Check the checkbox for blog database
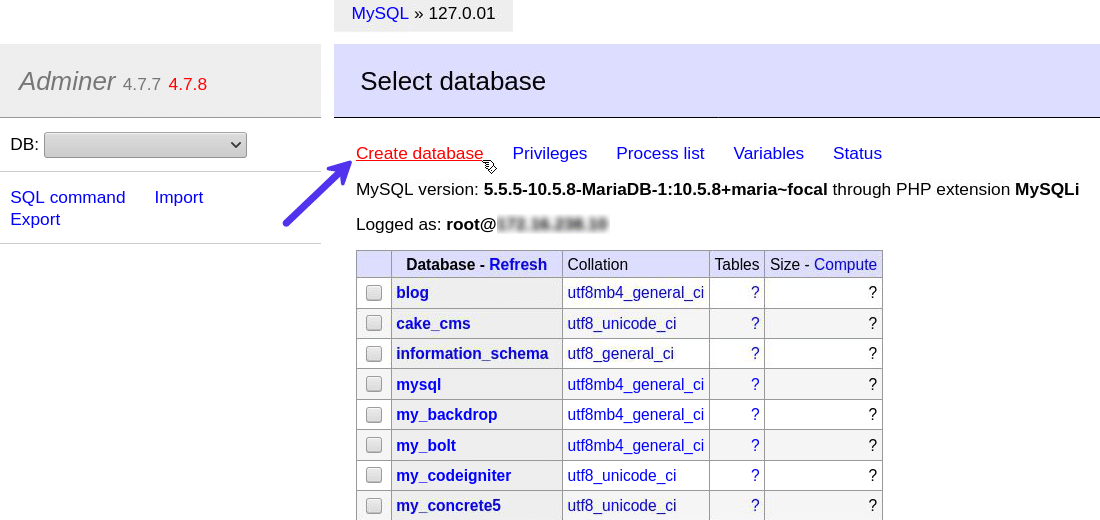The image size is (1100, 520). tap(374, 293)
